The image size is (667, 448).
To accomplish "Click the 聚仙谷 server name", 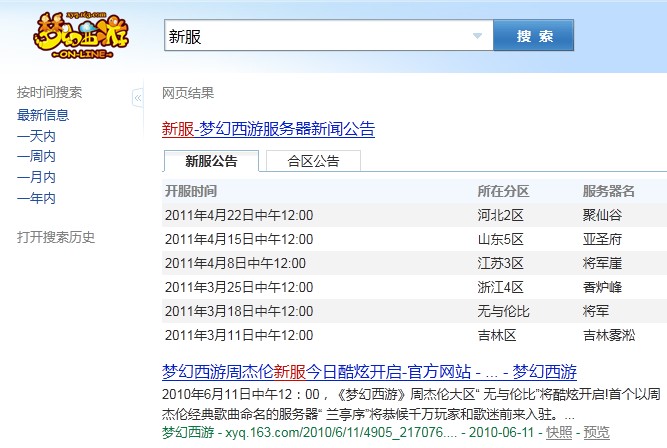I will [602, 215].
